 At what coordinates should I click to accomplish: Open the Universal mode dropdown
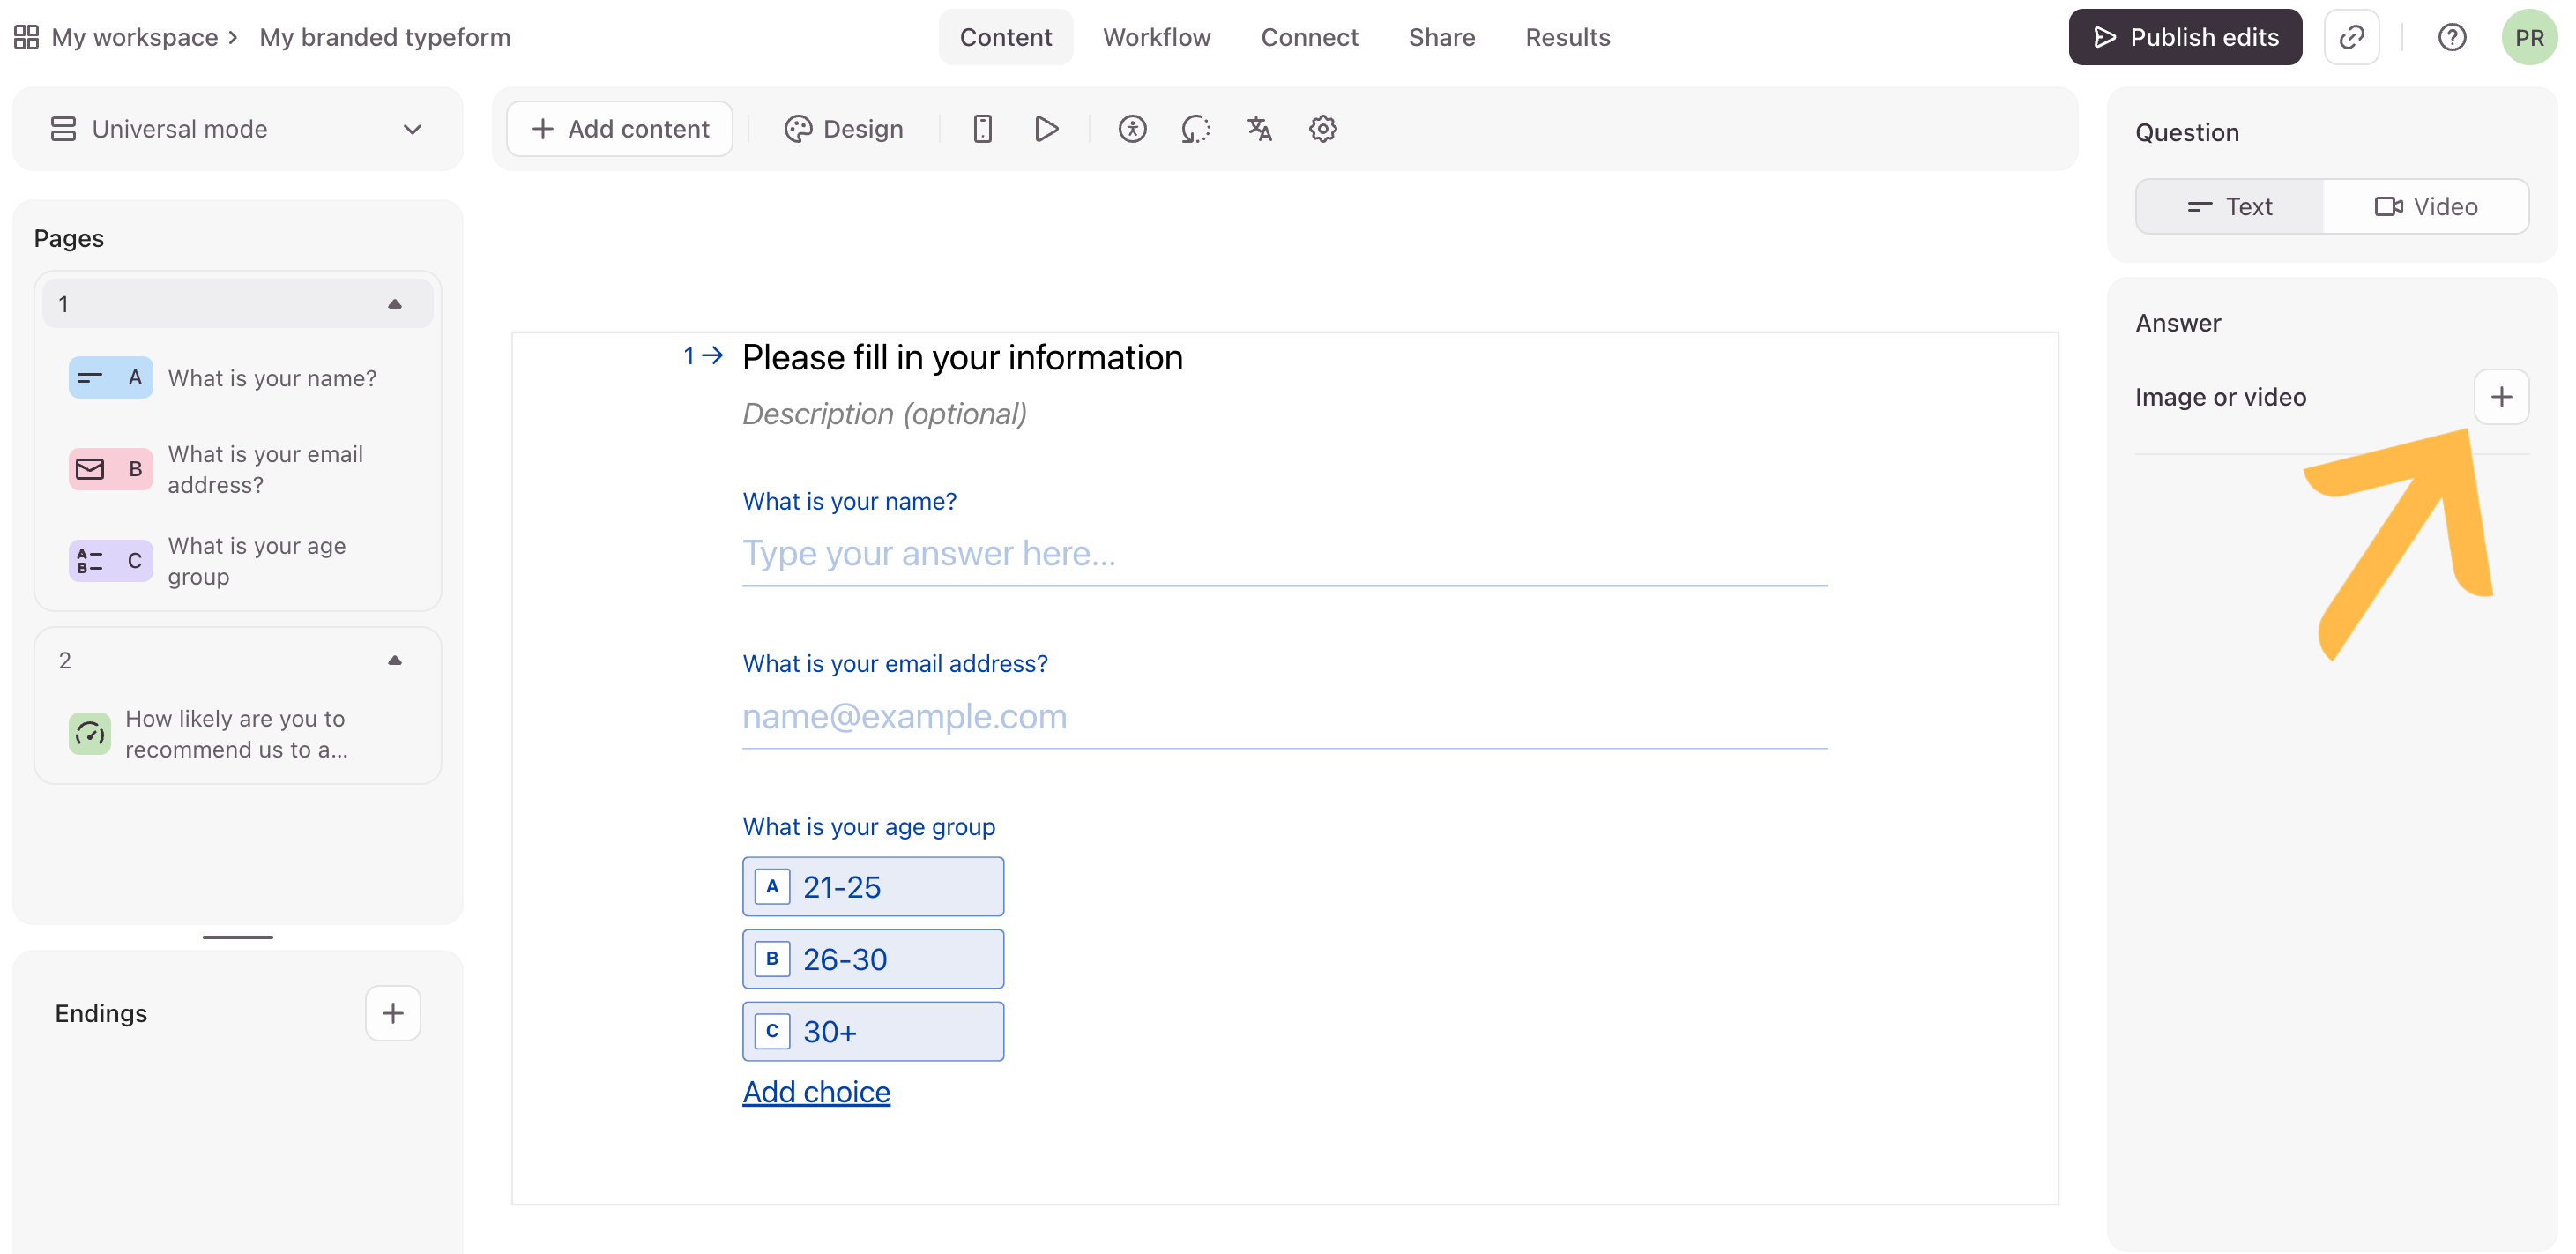[x=237, y=129]
